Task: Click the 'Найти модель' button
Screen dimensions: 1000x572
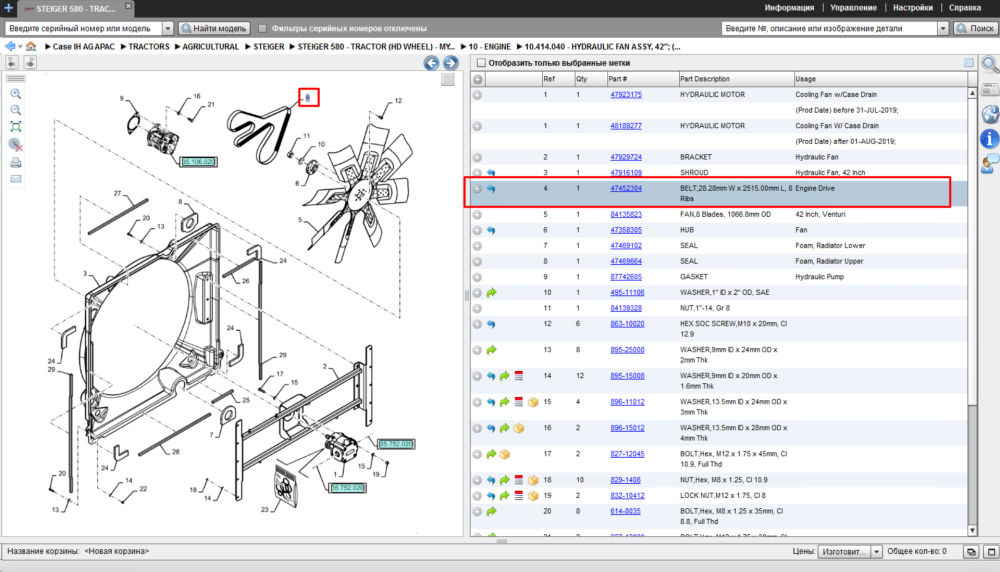Action: 214,28
